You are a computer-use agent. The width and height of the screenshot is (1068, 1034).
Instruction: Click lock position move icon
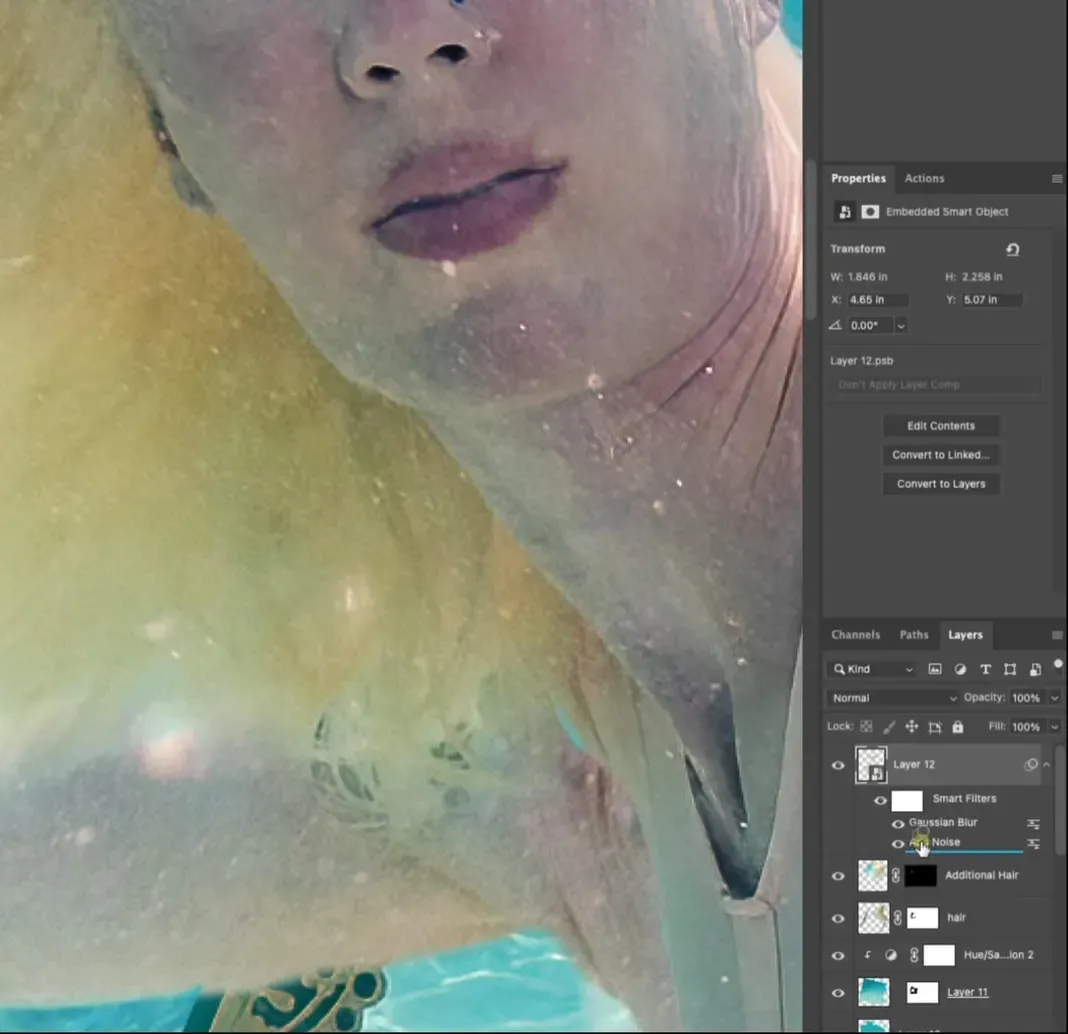(x=911, y=727)
